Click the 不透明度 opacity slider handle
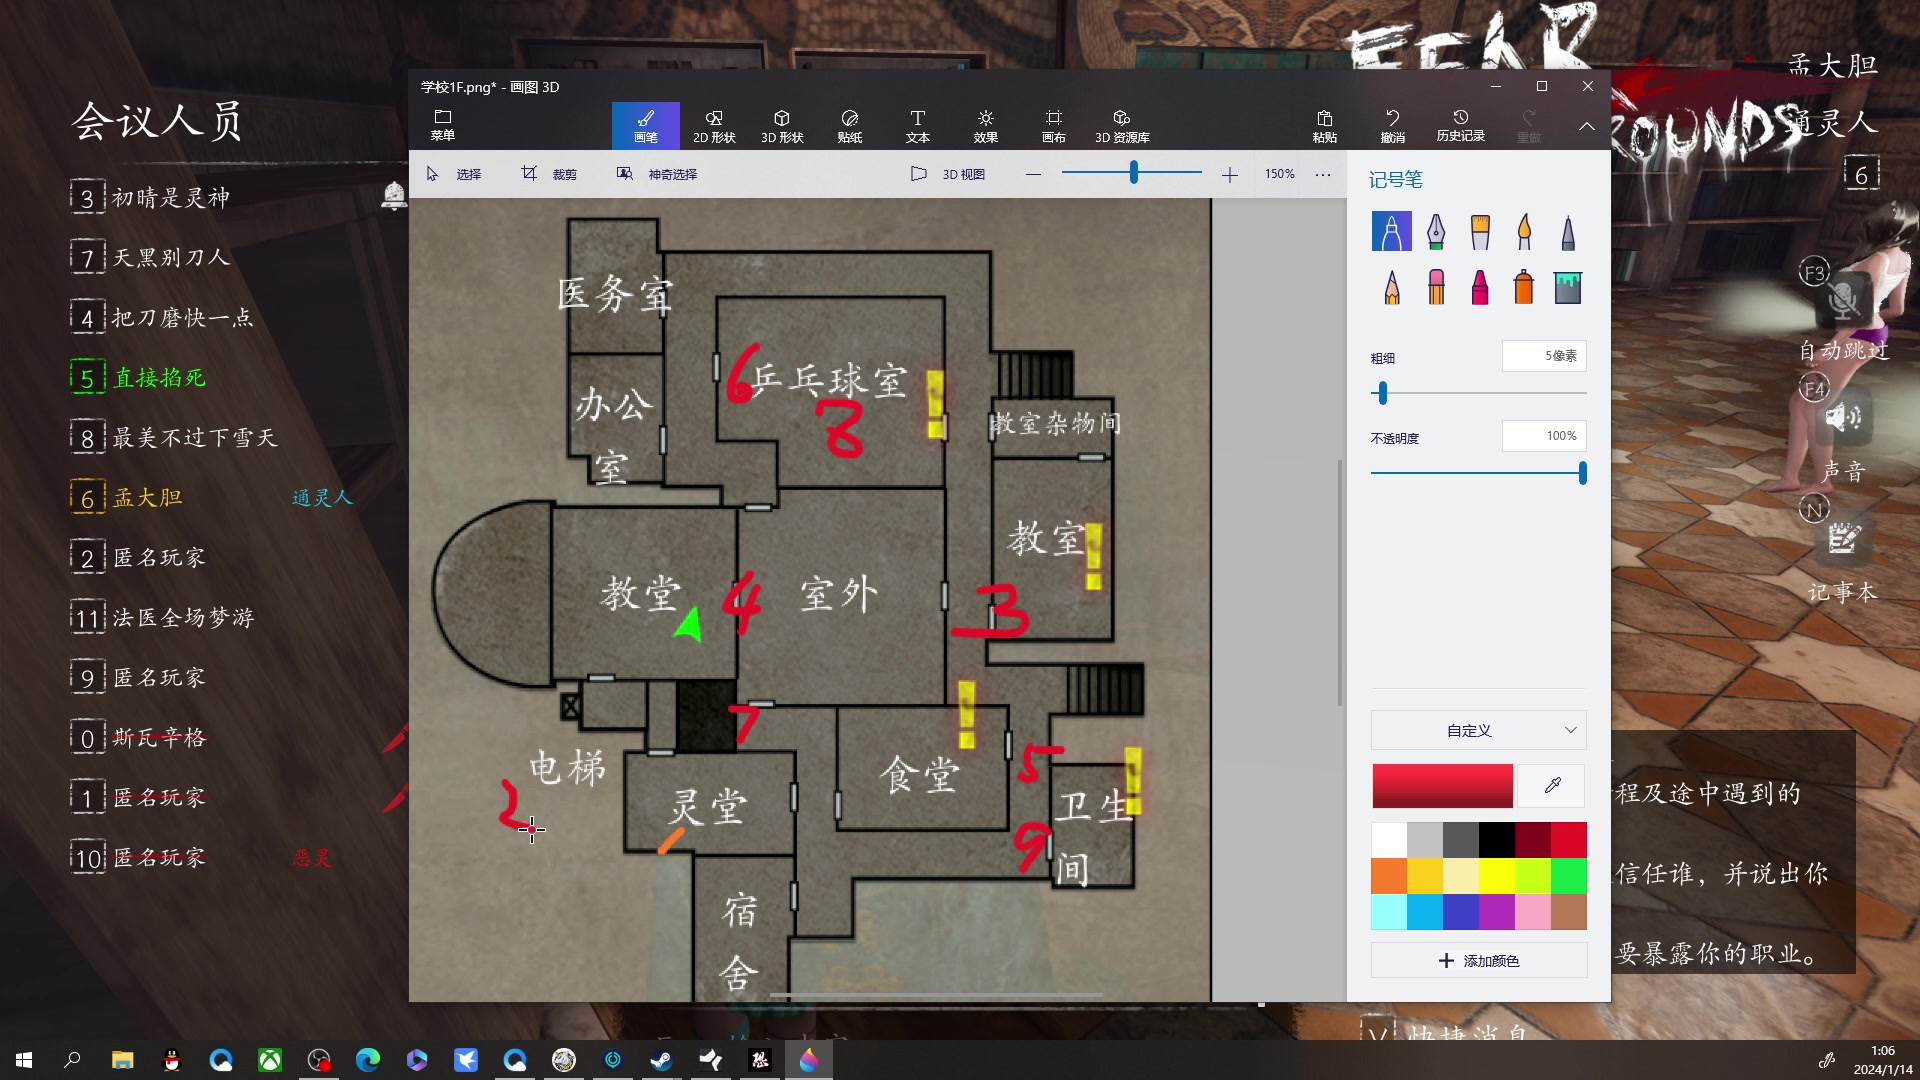Viewport: 1920px width, 1080px height. coord(1582,473)
